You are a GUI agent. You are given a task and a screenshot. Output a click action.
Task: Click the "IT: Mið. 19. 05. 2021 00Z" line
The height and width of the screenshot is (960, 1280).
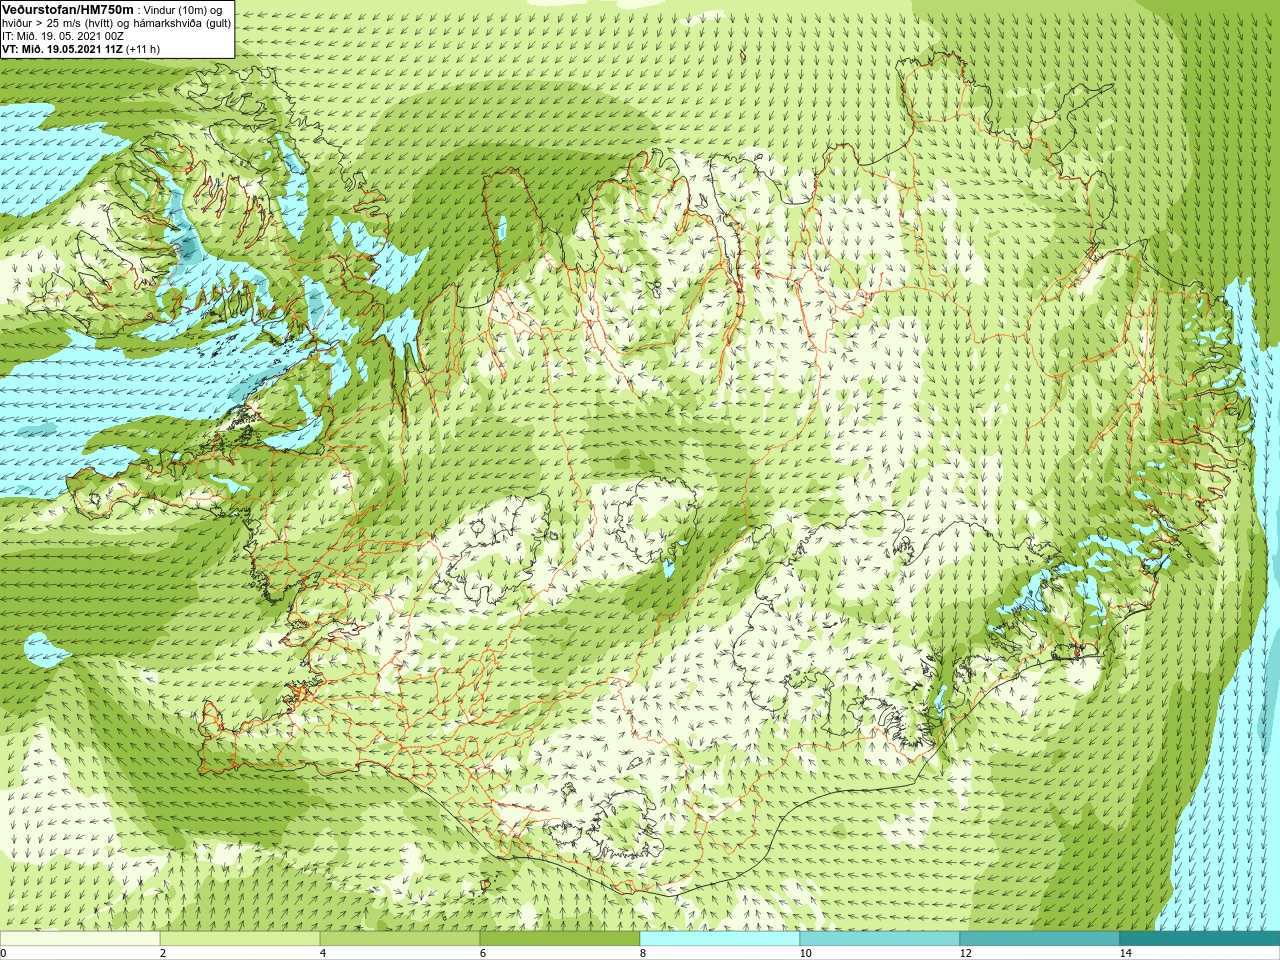point(63,36)
